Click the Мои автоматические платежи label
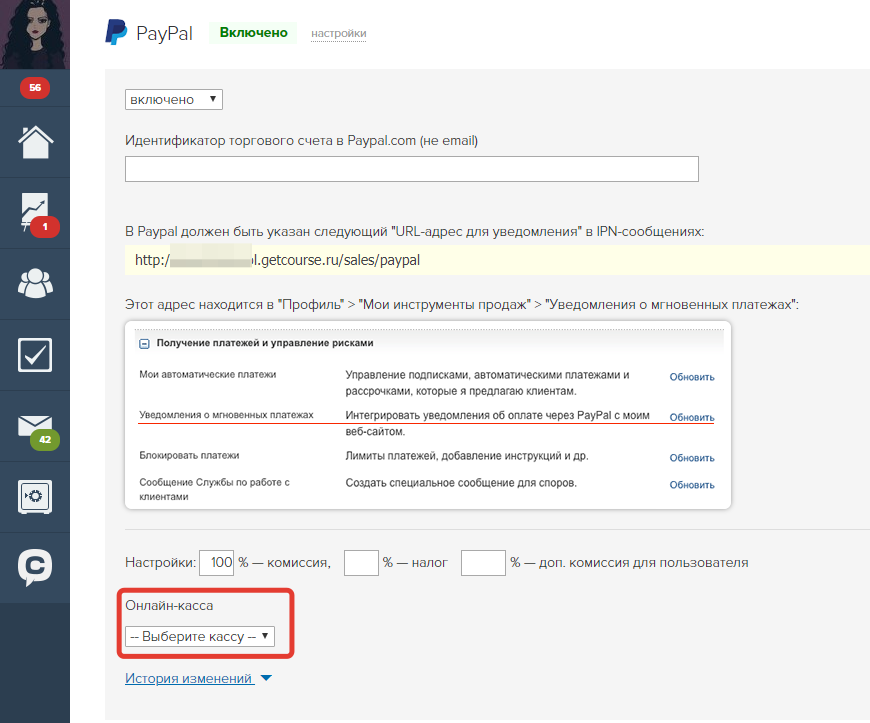The width and height of the screenshot is (870, 723). coord(208,375)
